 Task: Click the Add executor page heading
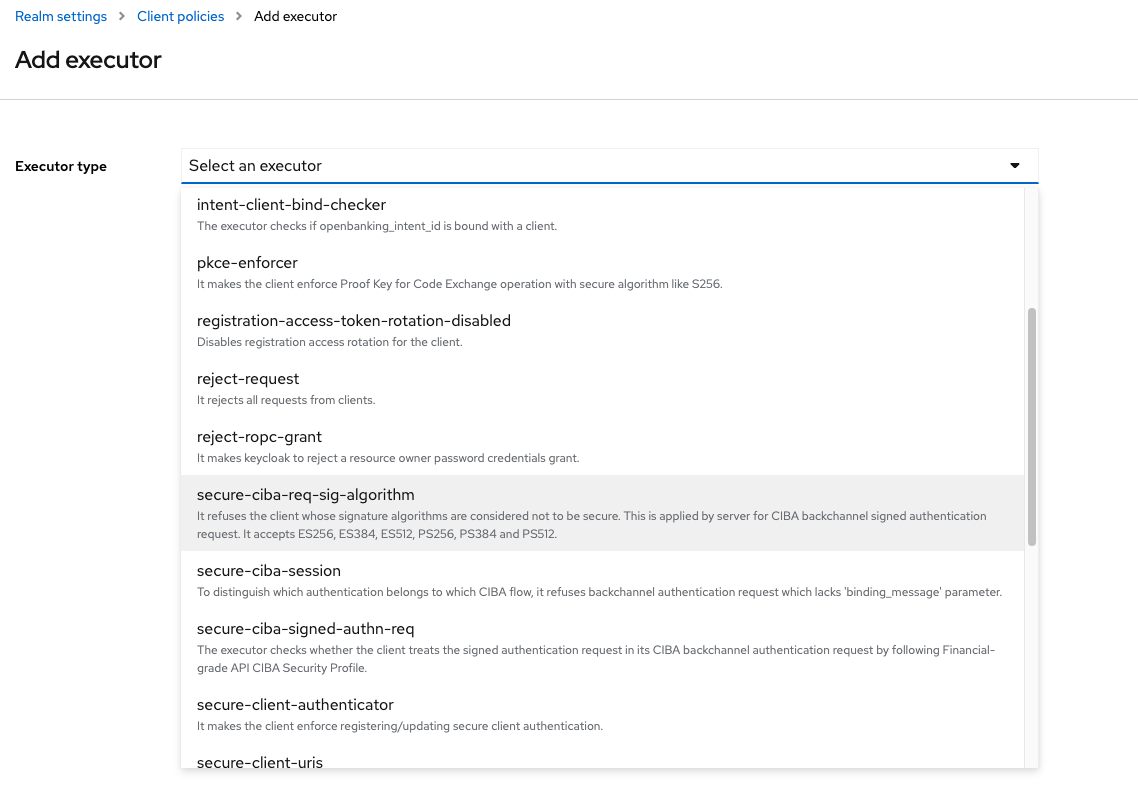click(x=88, y=60)
